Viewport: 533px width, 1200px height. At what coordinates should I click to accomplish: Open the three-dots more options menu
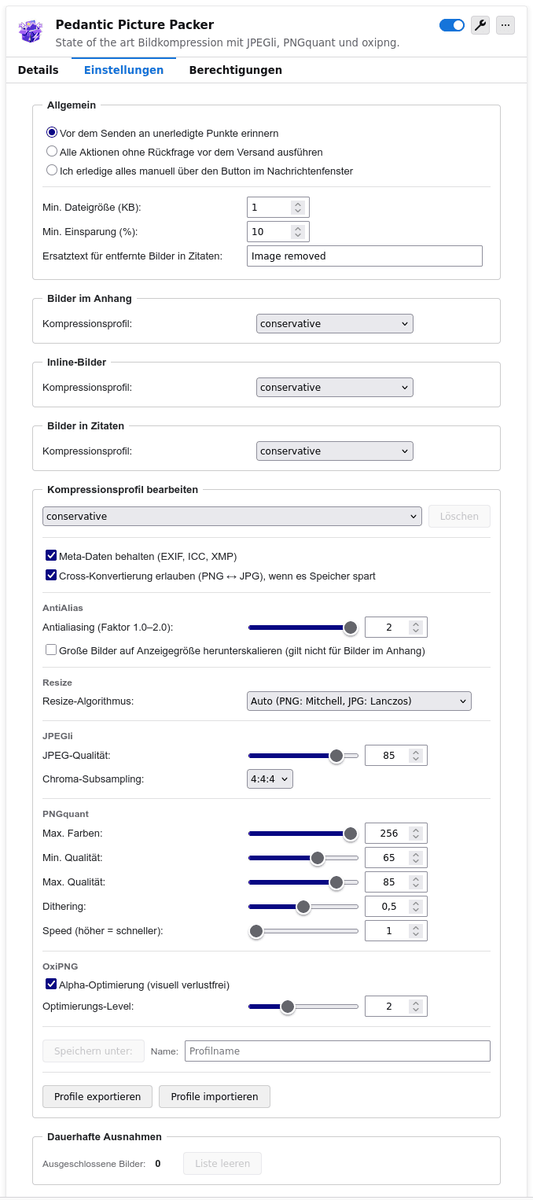click(x=506, y=25)
